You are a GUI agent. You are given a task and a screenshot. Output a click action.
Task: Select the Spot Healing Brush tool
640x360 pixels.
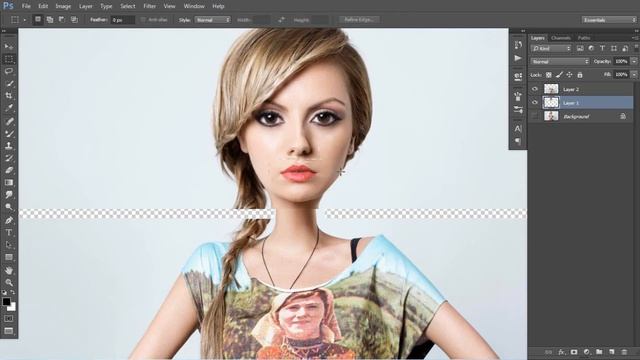[x=9, y=121]
